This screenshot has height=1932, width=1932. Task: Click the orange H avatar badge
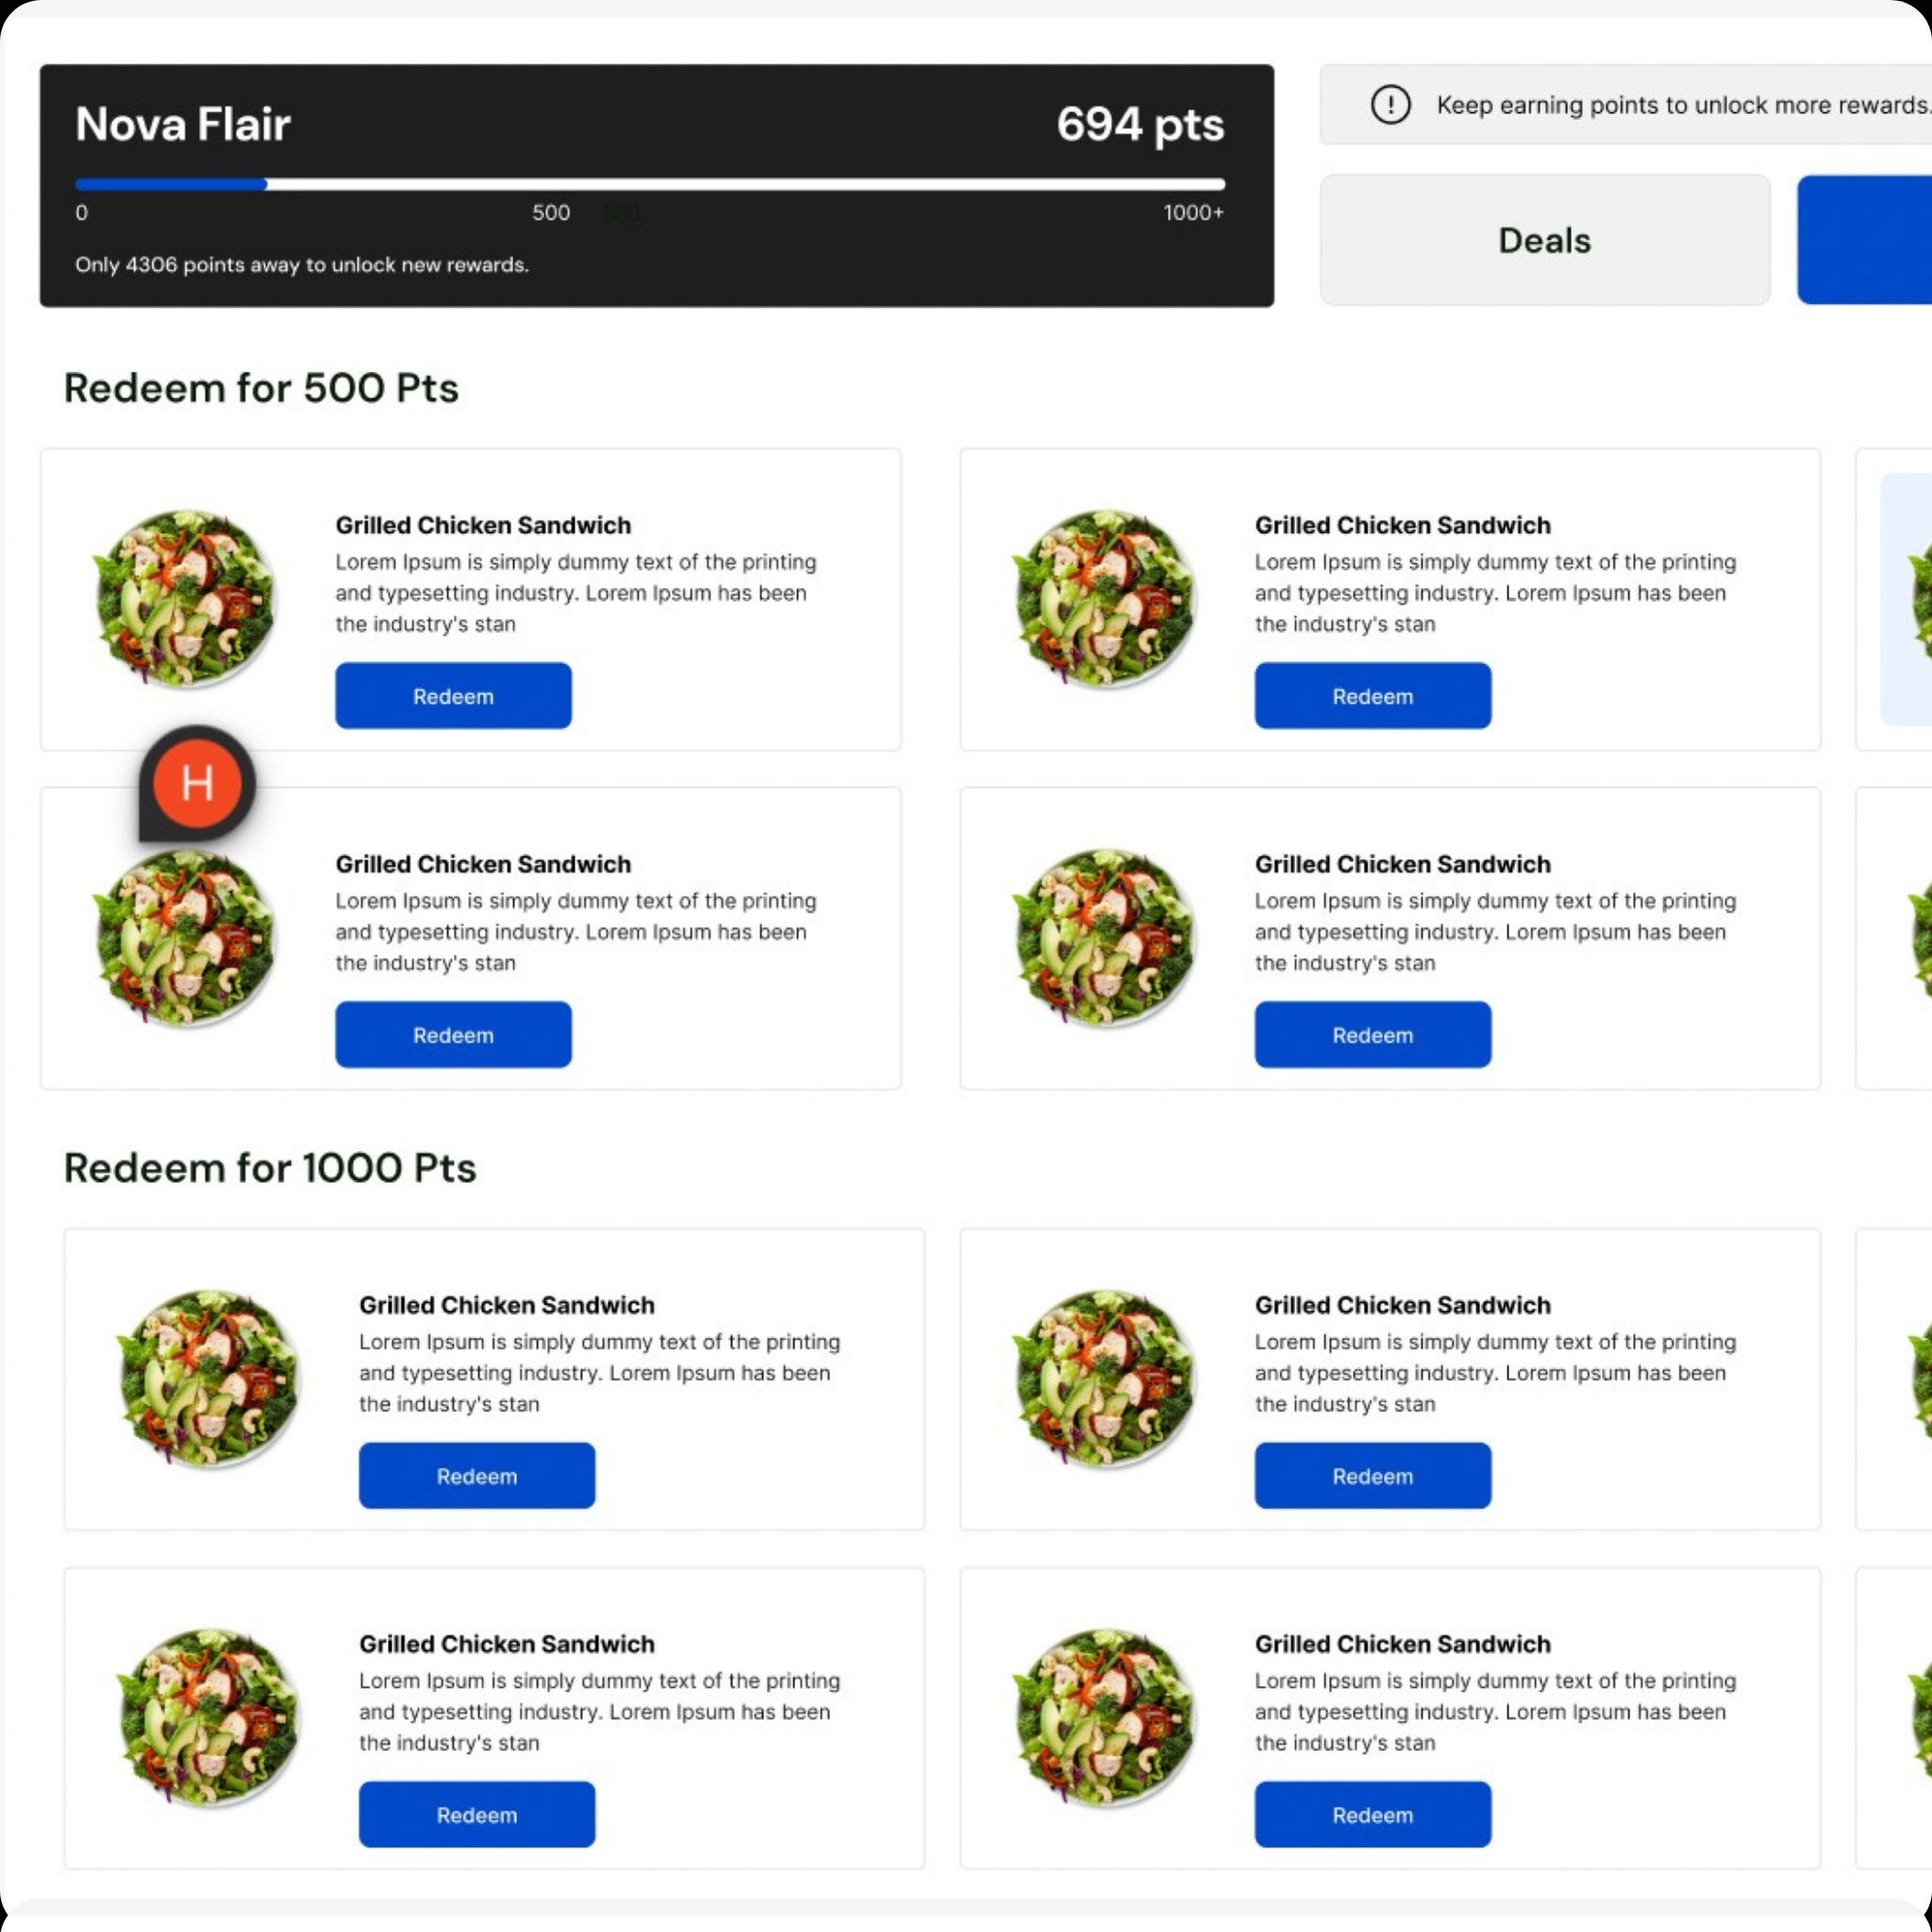[197, 783]
